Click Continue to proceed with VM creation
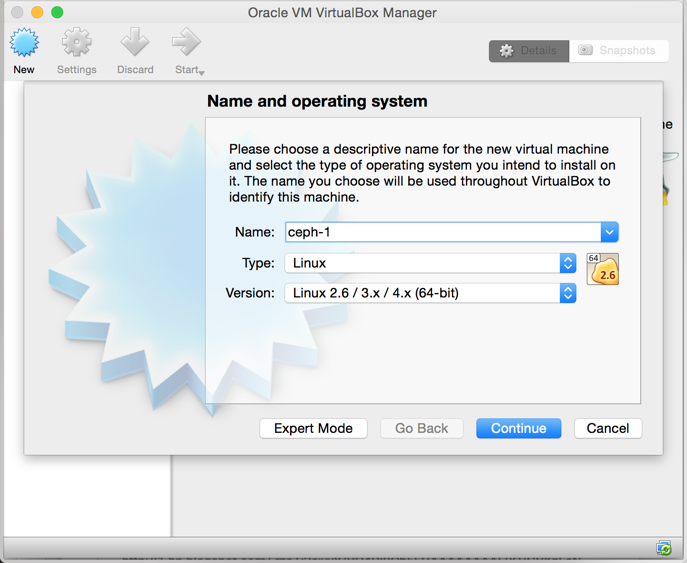The width and height of the screenshot is (687, 563). 519,428
